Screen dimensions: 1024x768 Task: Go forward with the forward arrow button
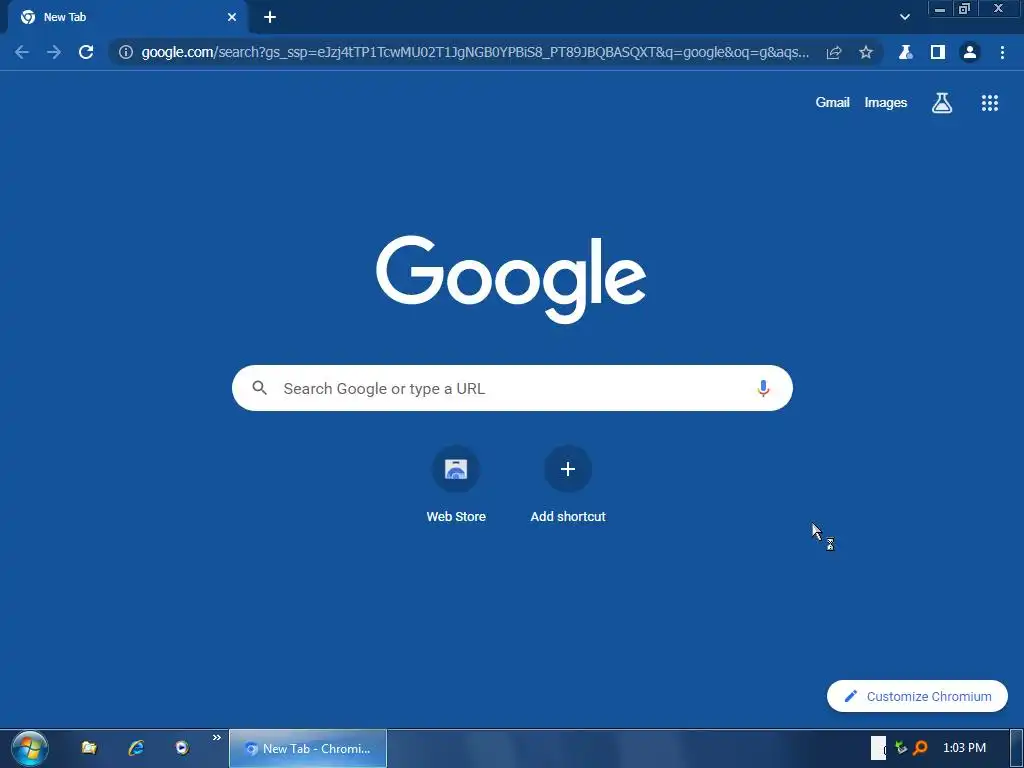coord(54,52)
